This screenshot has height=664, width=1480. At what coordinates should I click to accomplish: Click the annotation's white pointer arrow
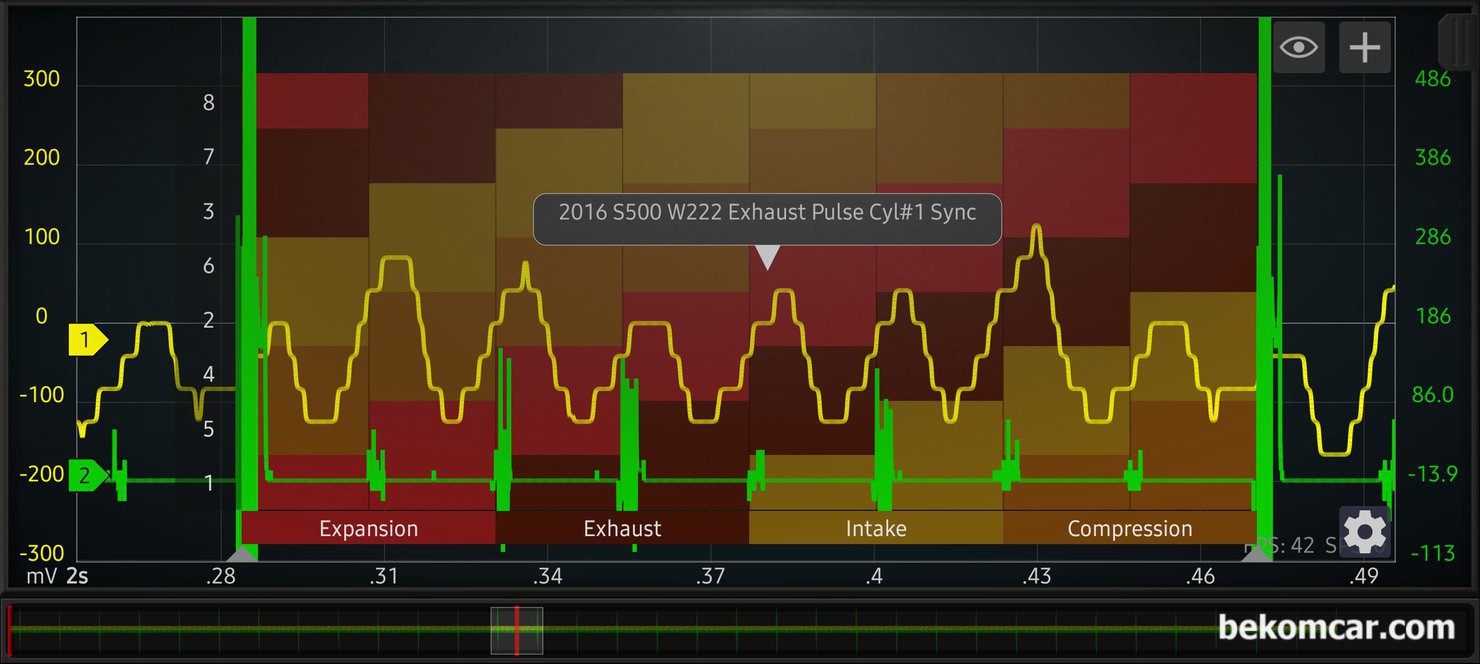coord(767,258)
